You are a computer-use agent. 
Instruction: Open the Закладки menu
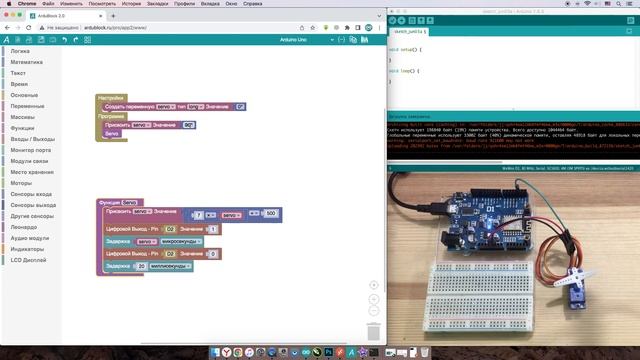(158, 4)
